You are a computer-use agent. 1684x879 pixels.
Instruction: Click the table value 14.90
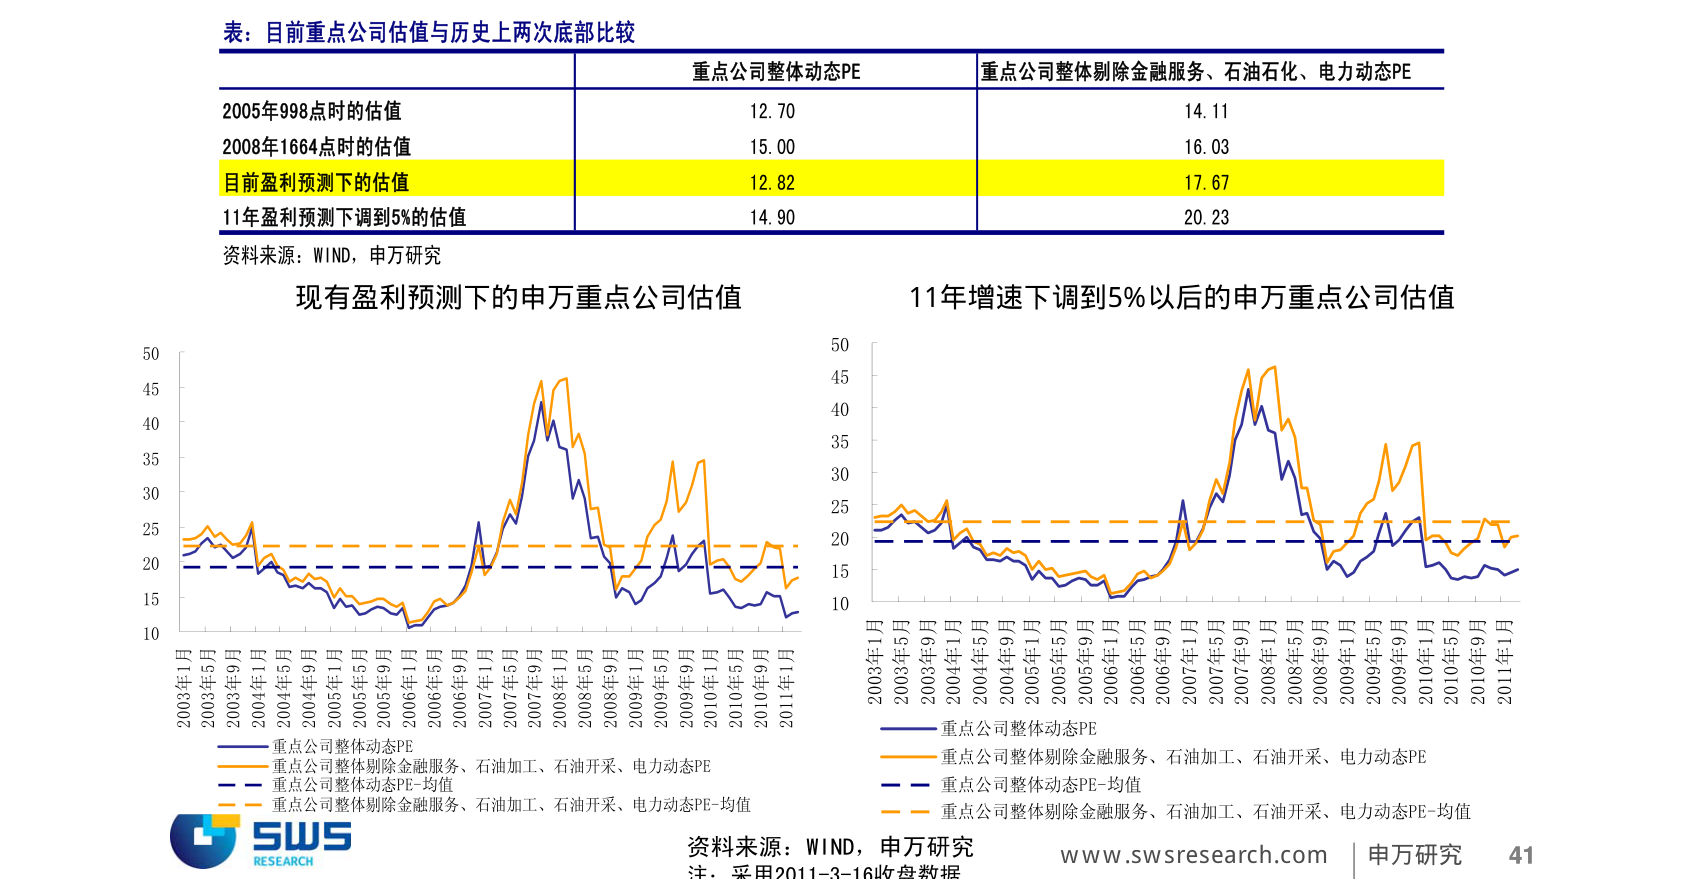click(x=773, y=218)
